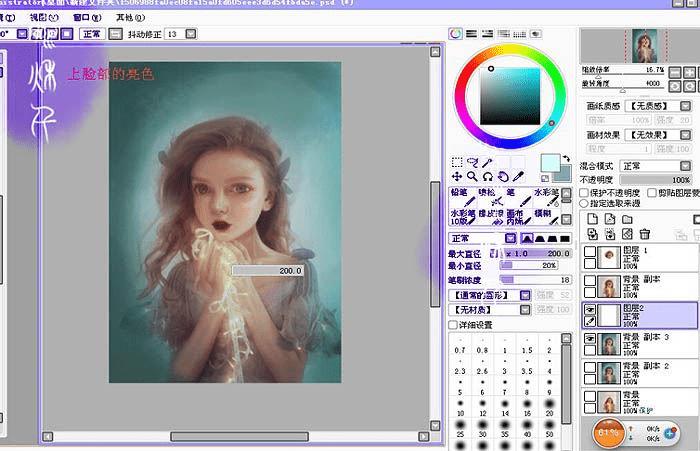Select the move tool

(x=457, y=177)
